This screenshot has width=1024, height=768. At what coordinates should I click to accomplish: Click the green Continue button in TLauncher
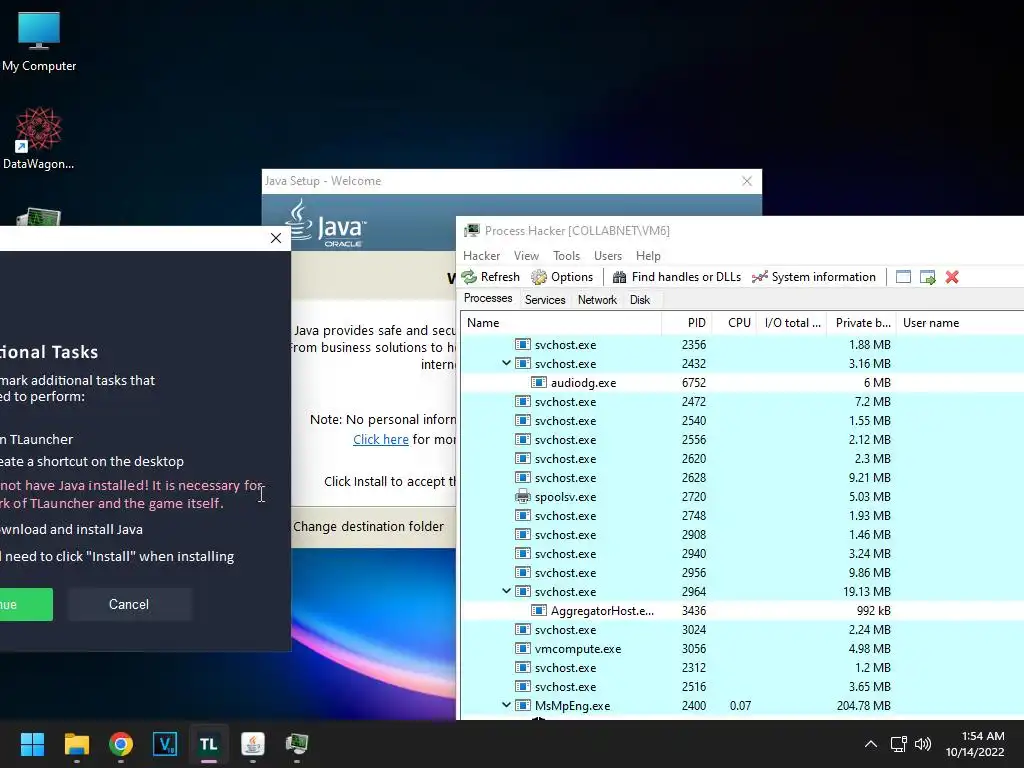click(25, 604)
